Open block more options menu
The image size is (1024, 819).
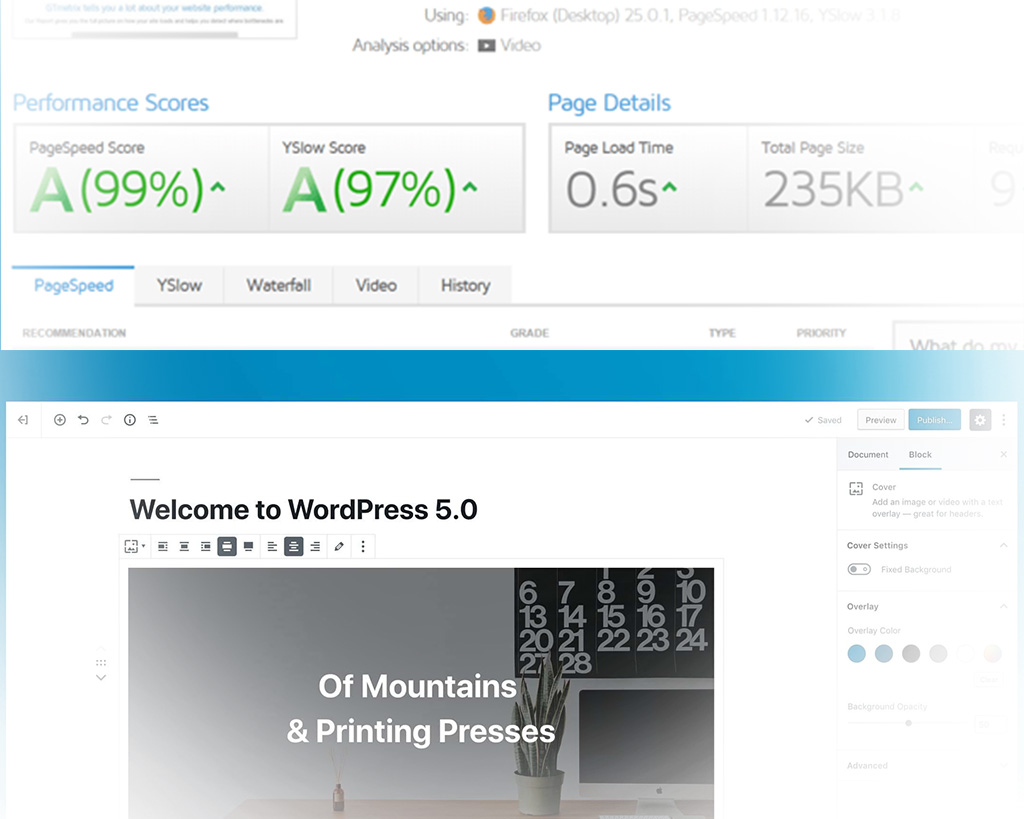(363, 546)
